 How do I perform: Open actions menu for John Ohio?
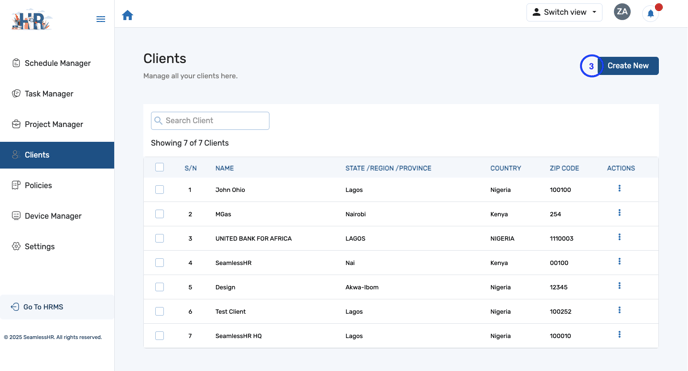coord(619,188)
